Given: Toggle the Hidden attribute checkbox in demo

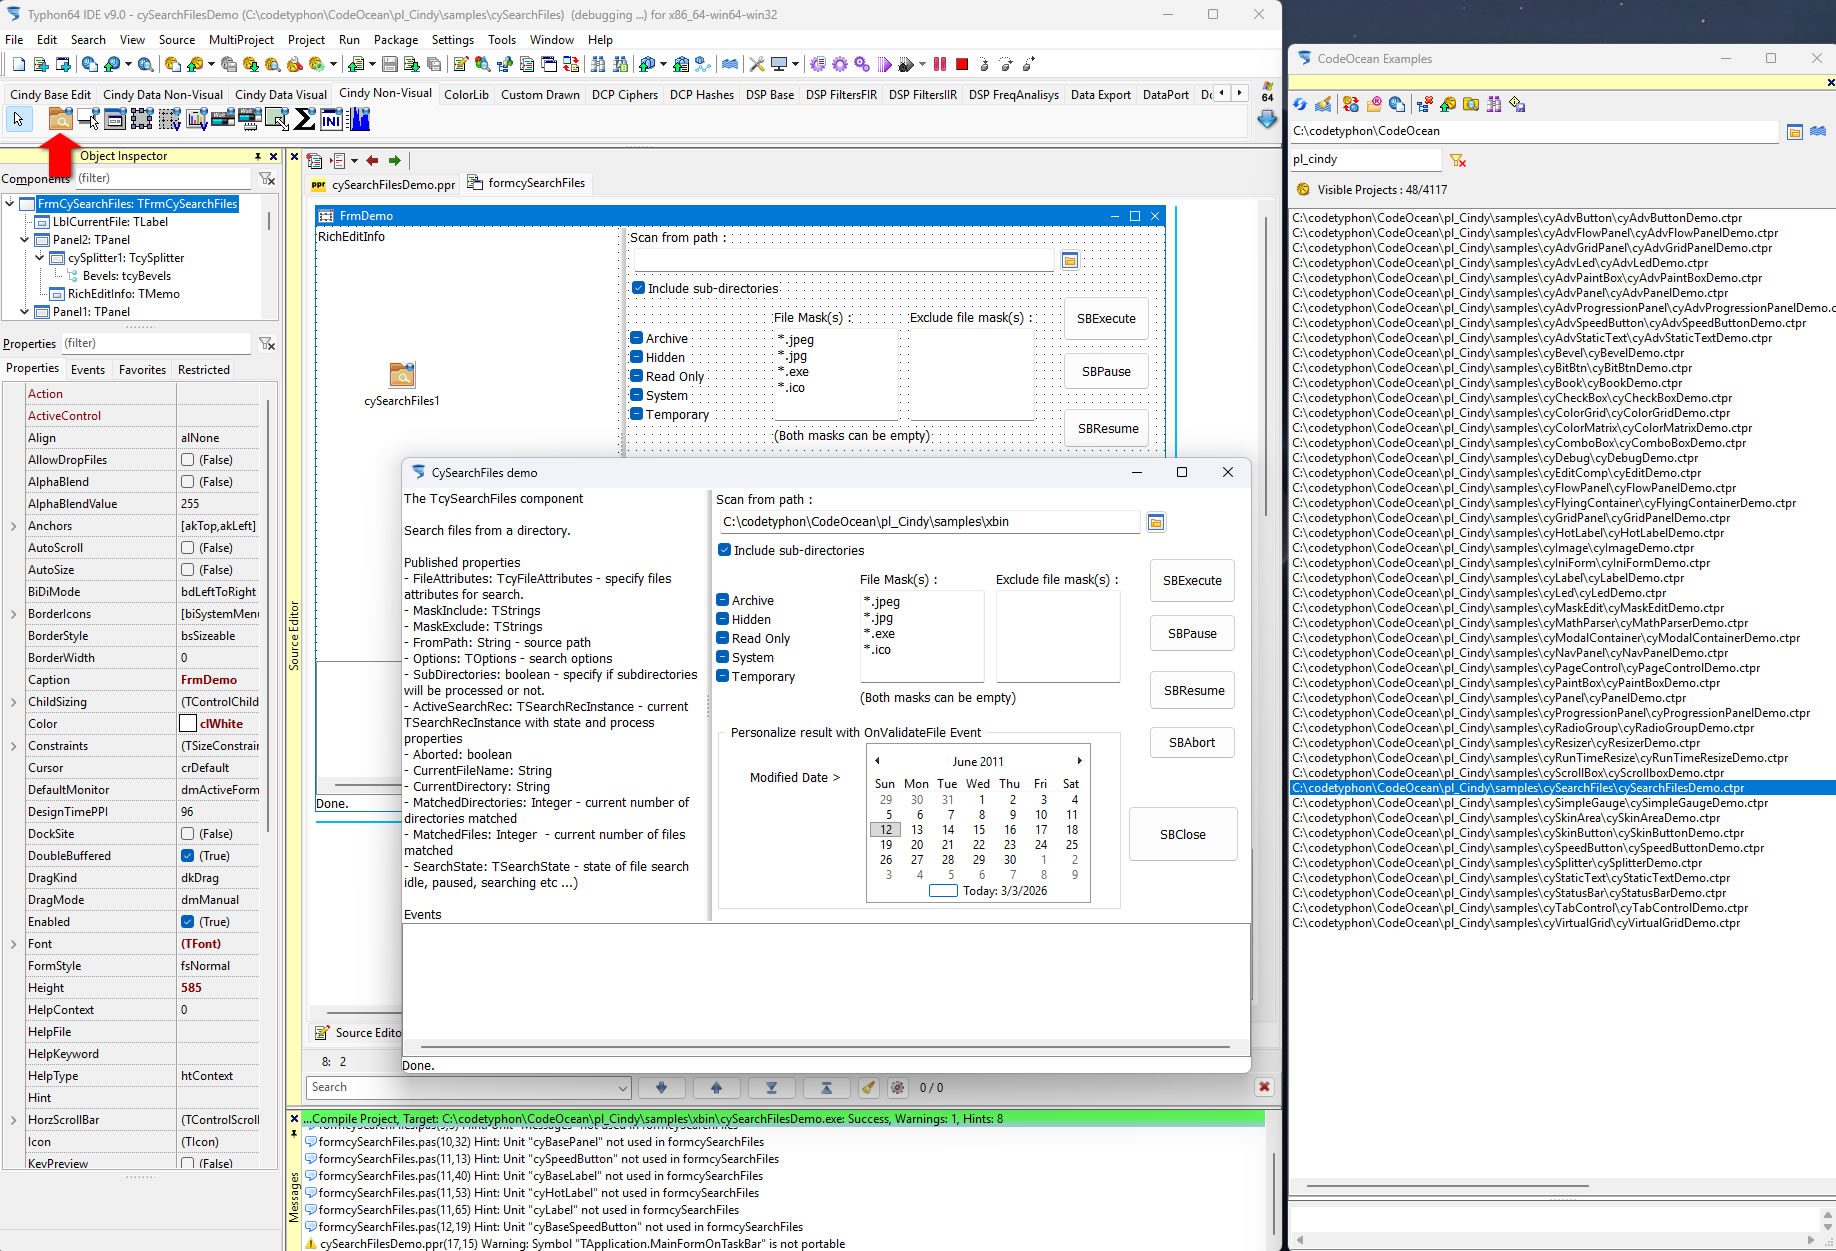Looking at the screenshot, I should click(723, 619).
